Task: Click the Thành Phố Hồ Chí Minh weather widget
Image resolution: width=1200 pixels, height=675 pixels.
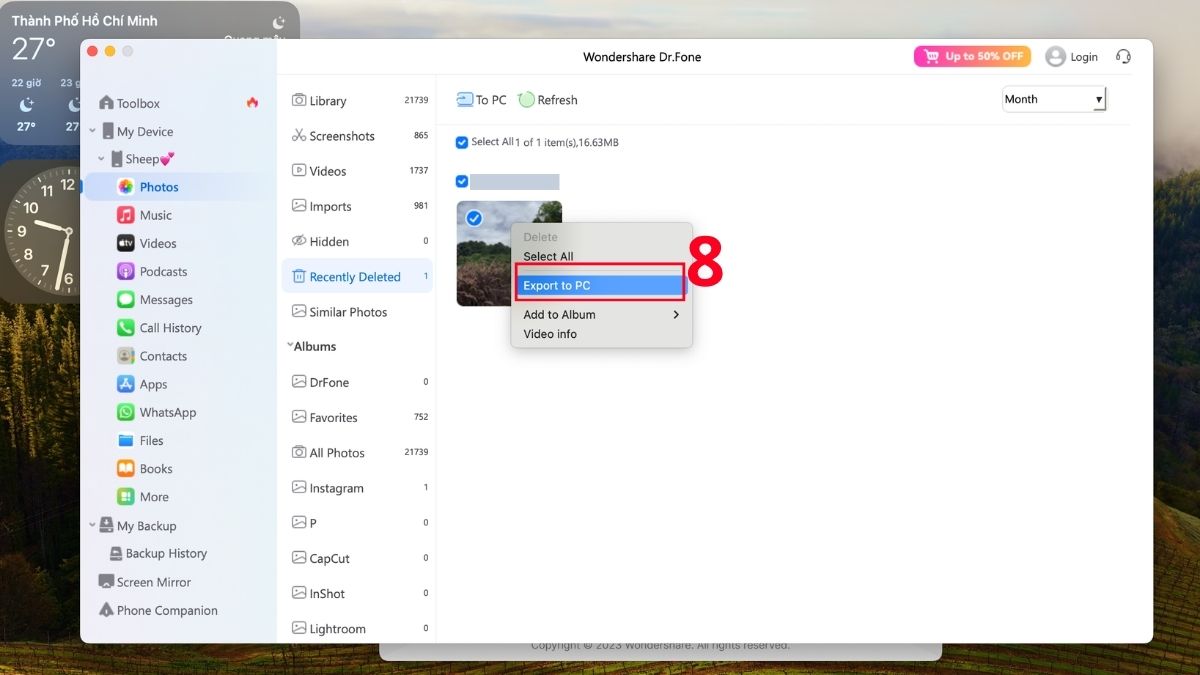Action: click(x=42, y=72)
